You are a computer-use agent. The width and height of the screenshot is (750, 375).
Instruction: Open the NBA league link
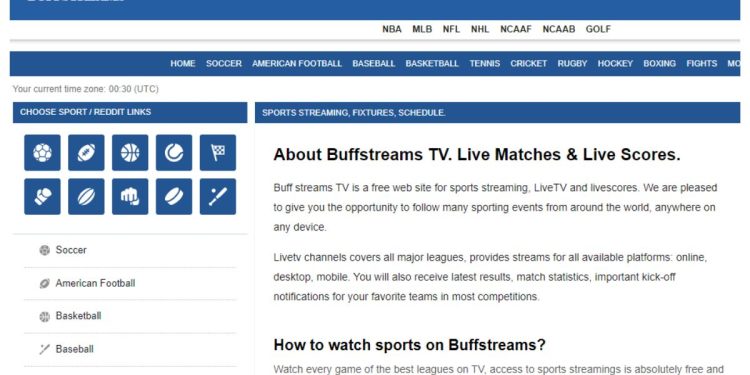392,29
